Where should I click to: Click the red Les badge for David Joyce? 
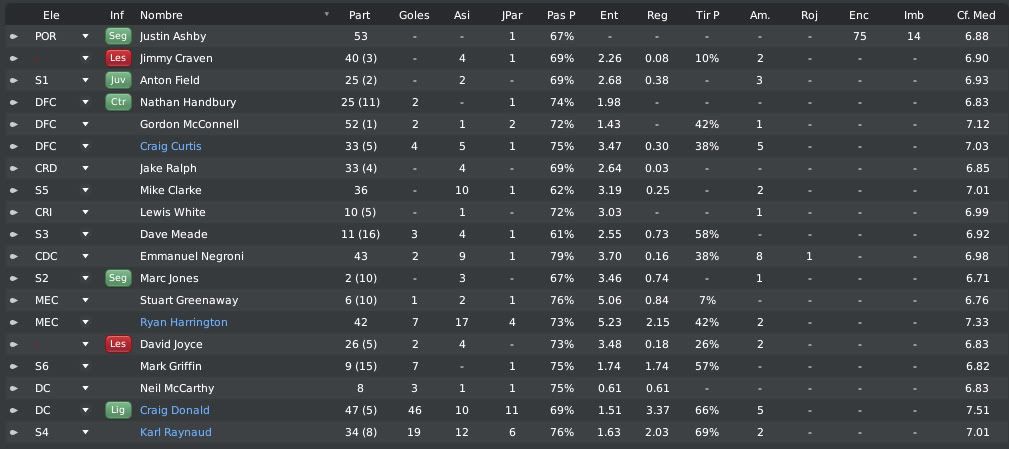point(118,344)
